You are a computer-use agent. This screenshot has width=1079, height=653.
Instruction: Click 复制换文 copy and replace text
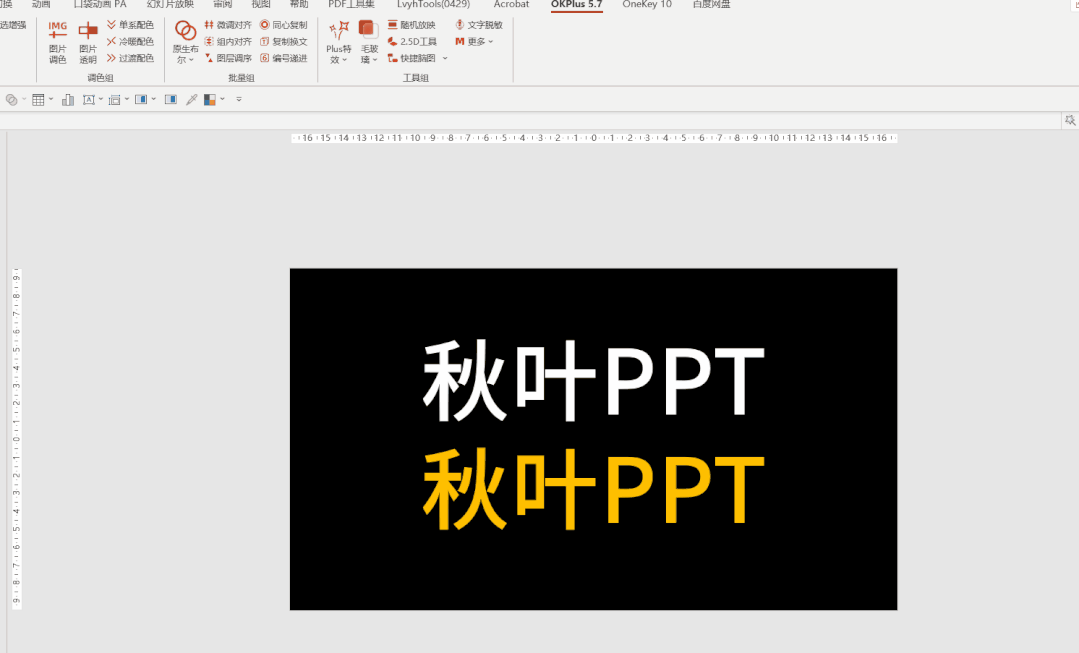click(x=284, y=41)
